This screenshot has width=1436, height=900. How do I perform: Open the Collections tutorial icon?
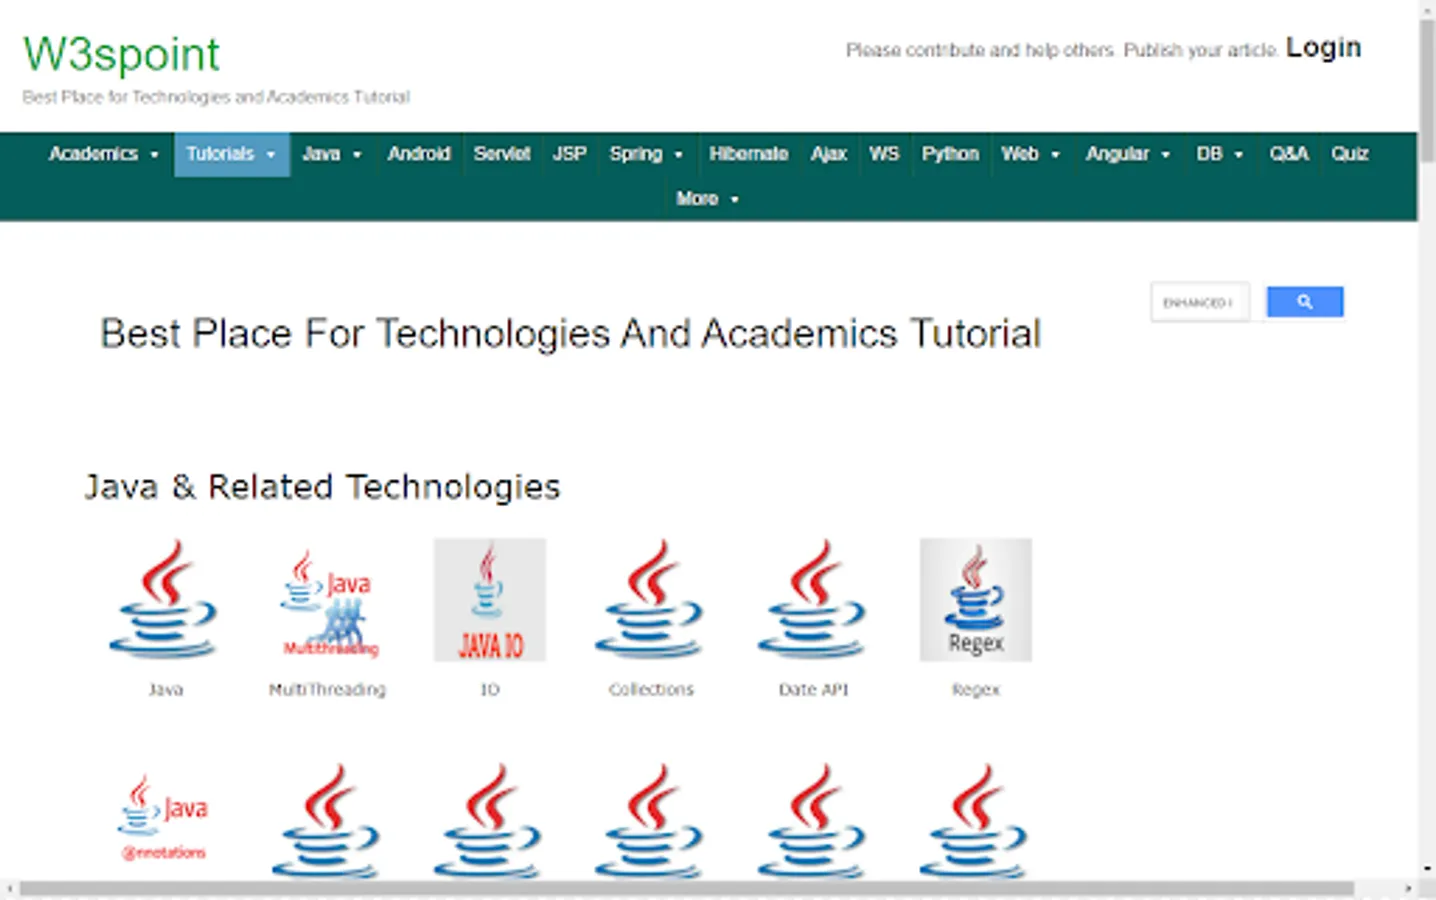coord(650,599)
